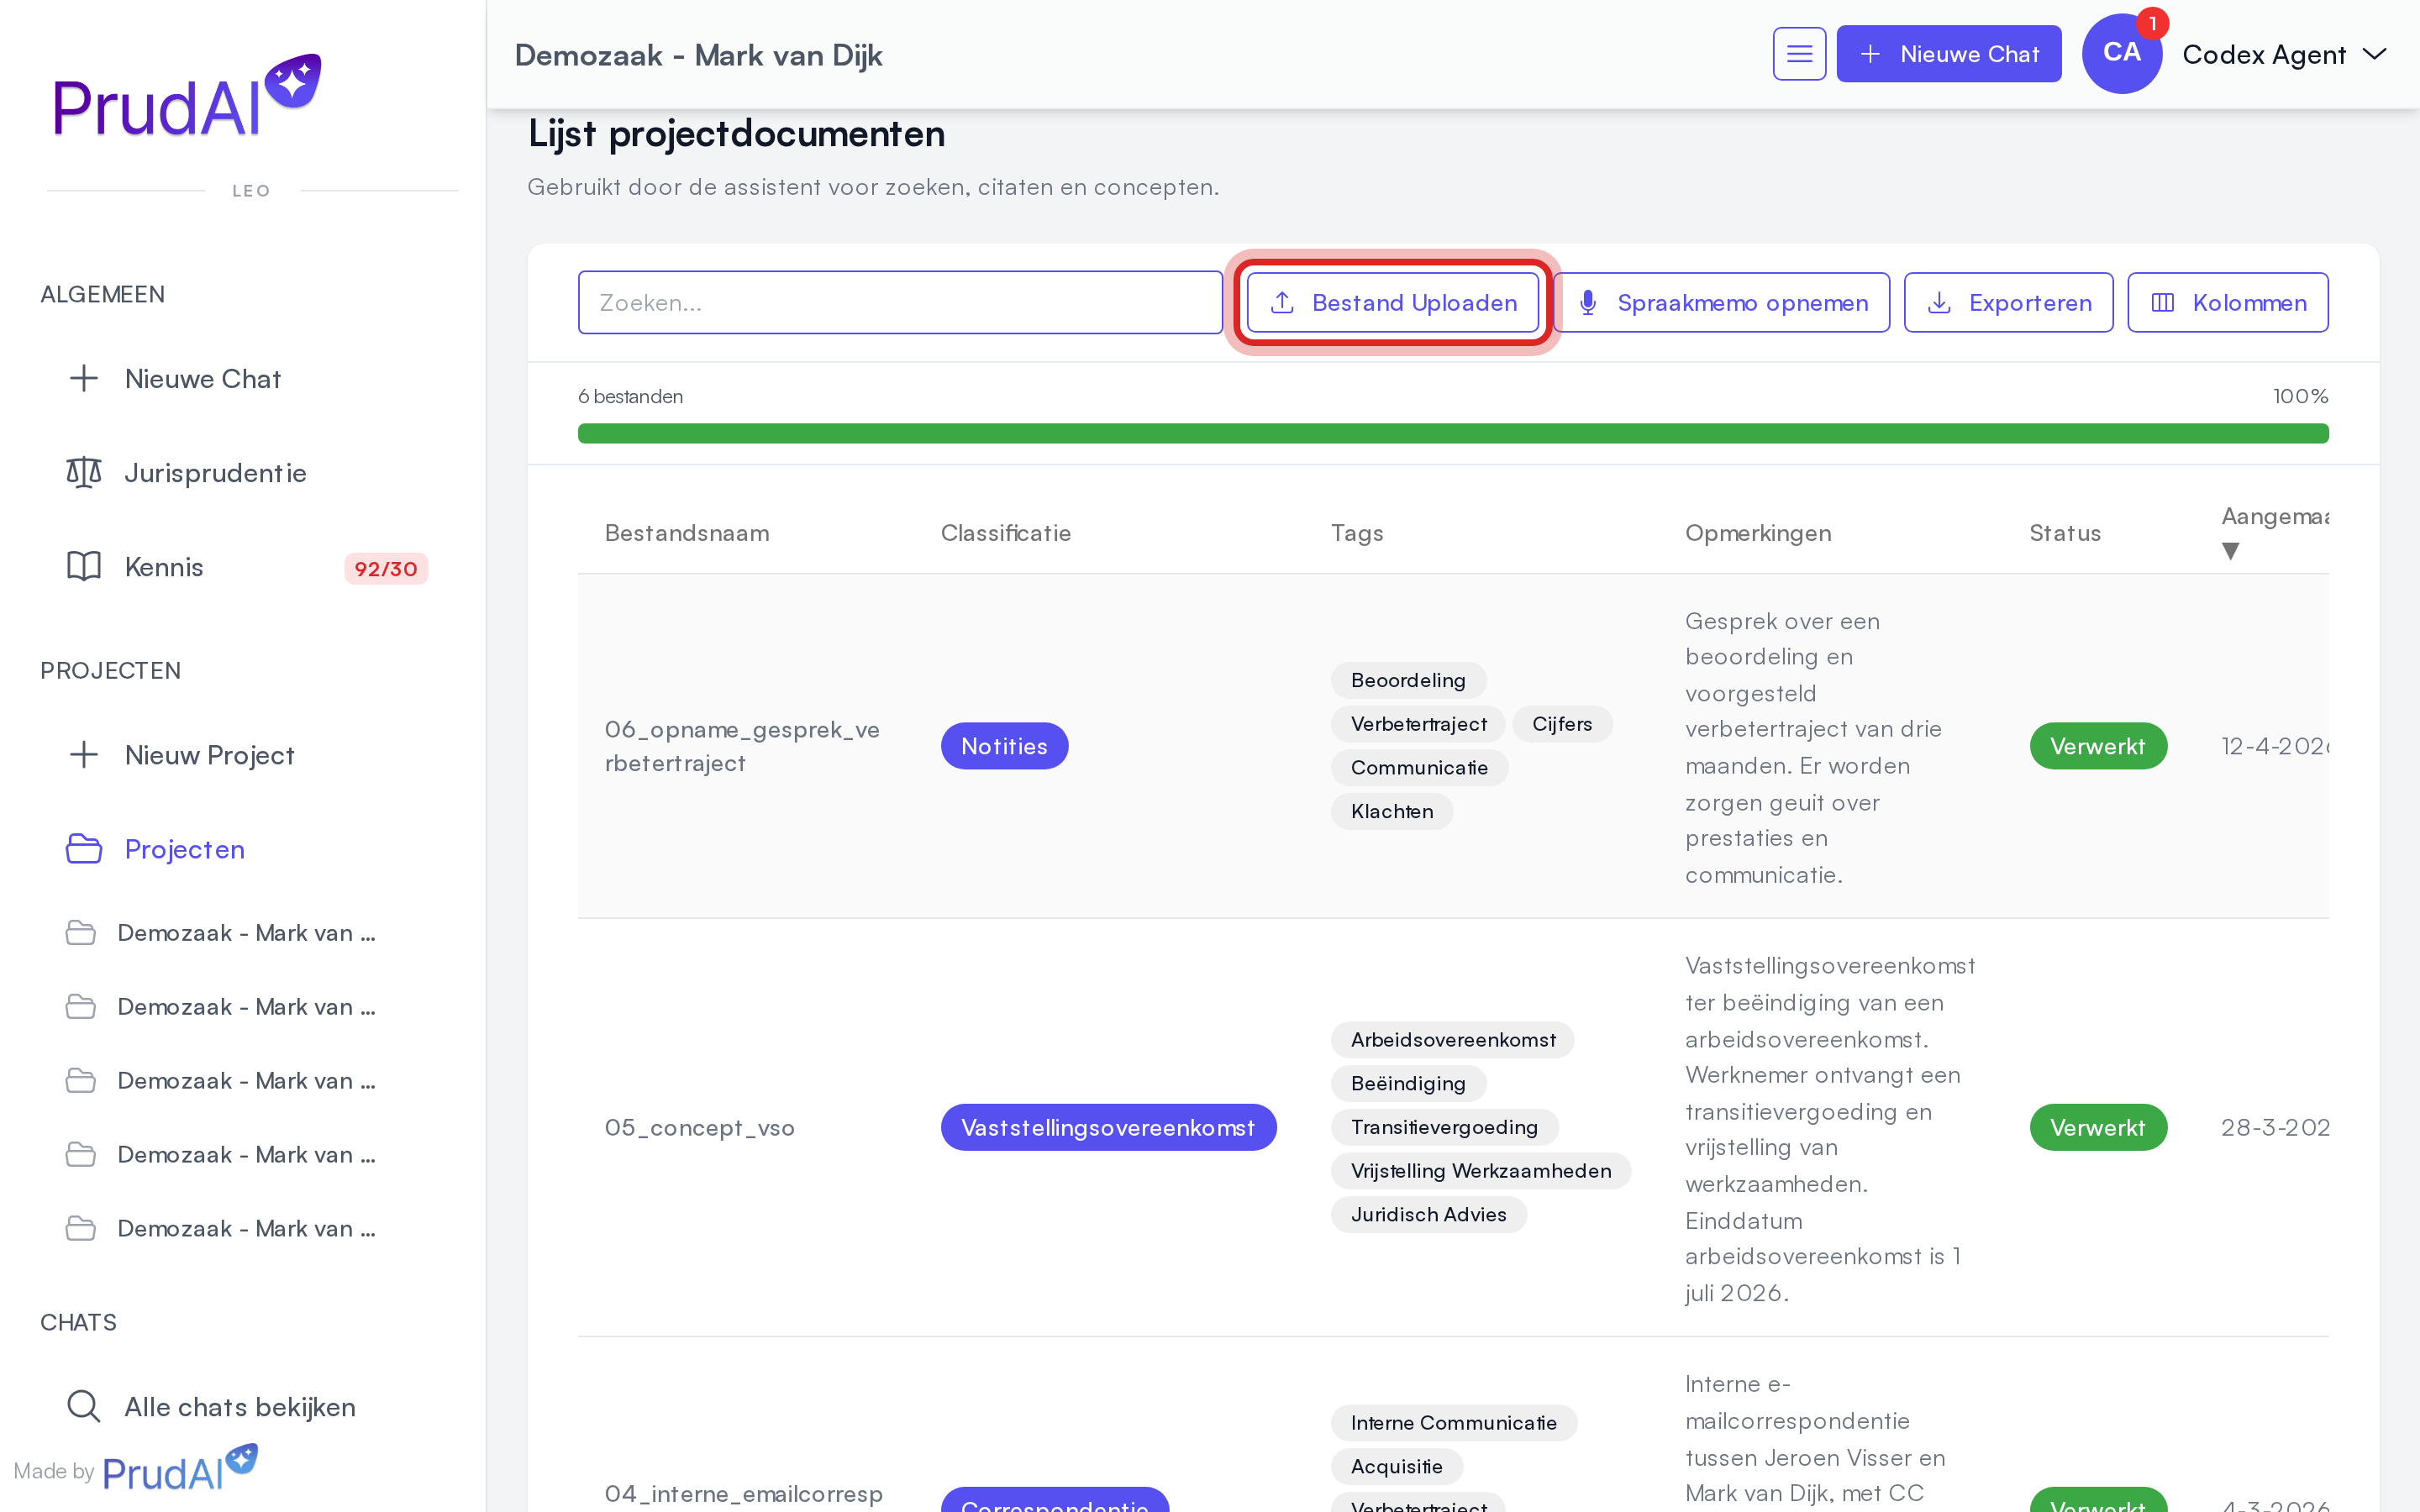Click the Notities classification badge
The width and height of the screenshot is (2420, 1512).
(1004, 746)
